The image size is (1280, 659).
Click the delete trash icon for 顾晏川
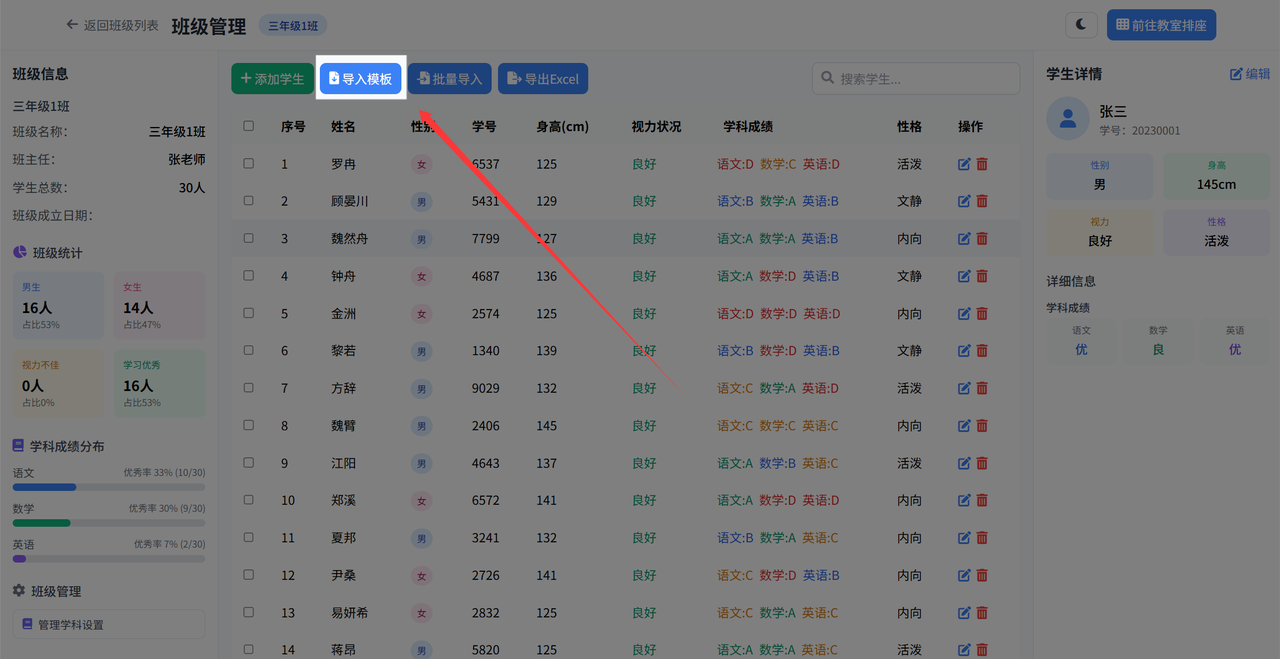coord(983,200)
